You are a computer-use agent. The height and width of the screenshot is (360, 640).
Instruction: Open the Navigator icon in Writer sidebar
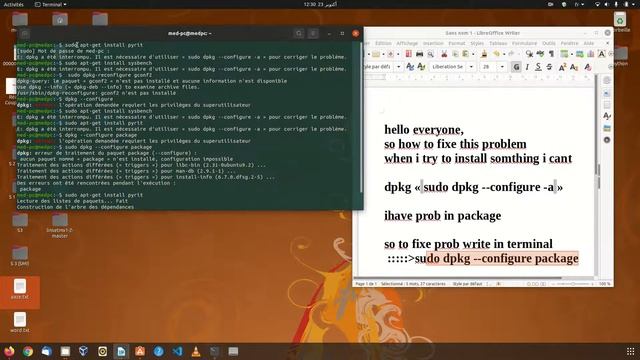coord(607,140)
